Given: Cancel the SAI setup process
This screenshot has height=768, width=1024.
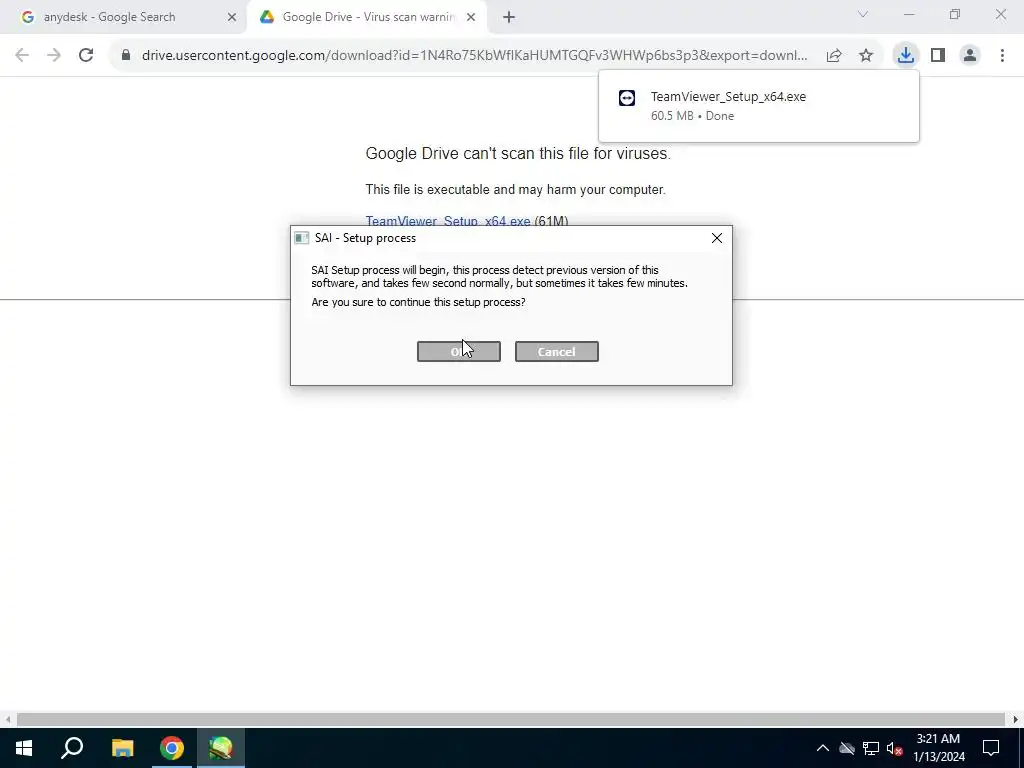Looking at the screenshot, I should pos(556,351).
